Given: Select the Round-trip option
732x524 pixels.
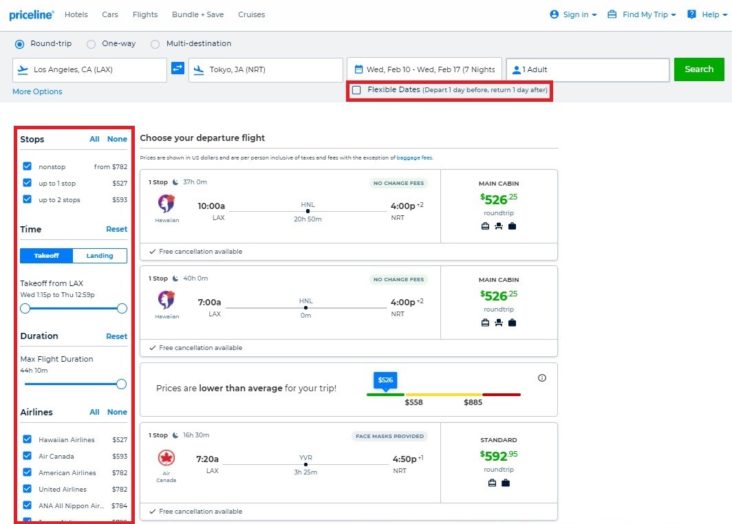Looking at the screenshot, I should 19,44.
